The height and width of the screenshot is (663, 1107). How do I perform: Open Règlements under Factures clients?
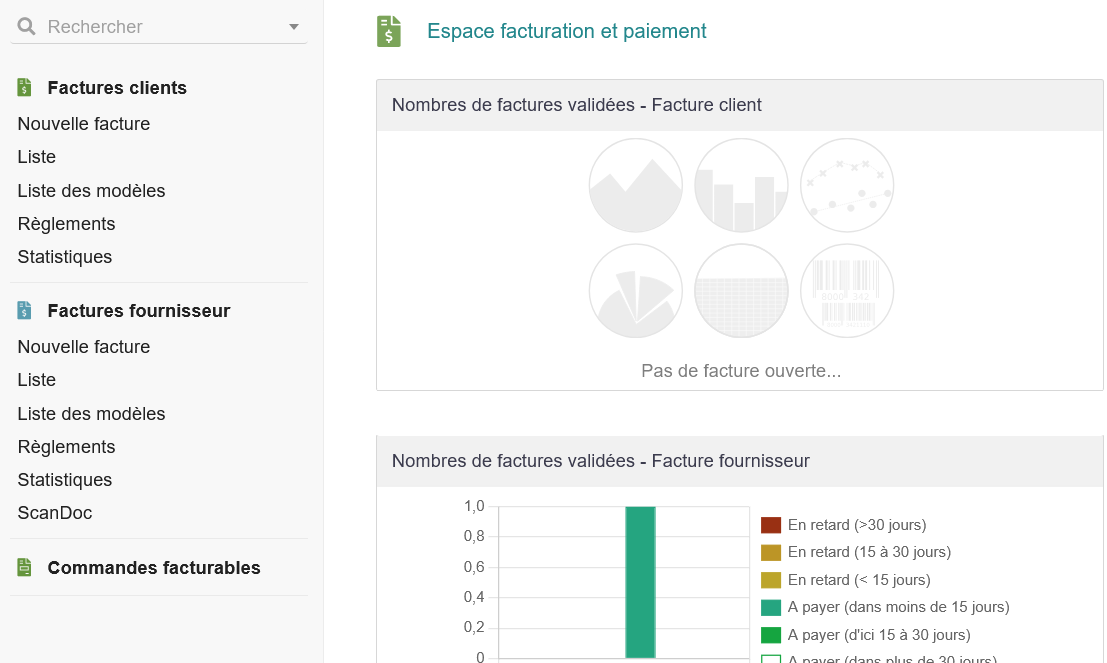click(x=66, y=224)
